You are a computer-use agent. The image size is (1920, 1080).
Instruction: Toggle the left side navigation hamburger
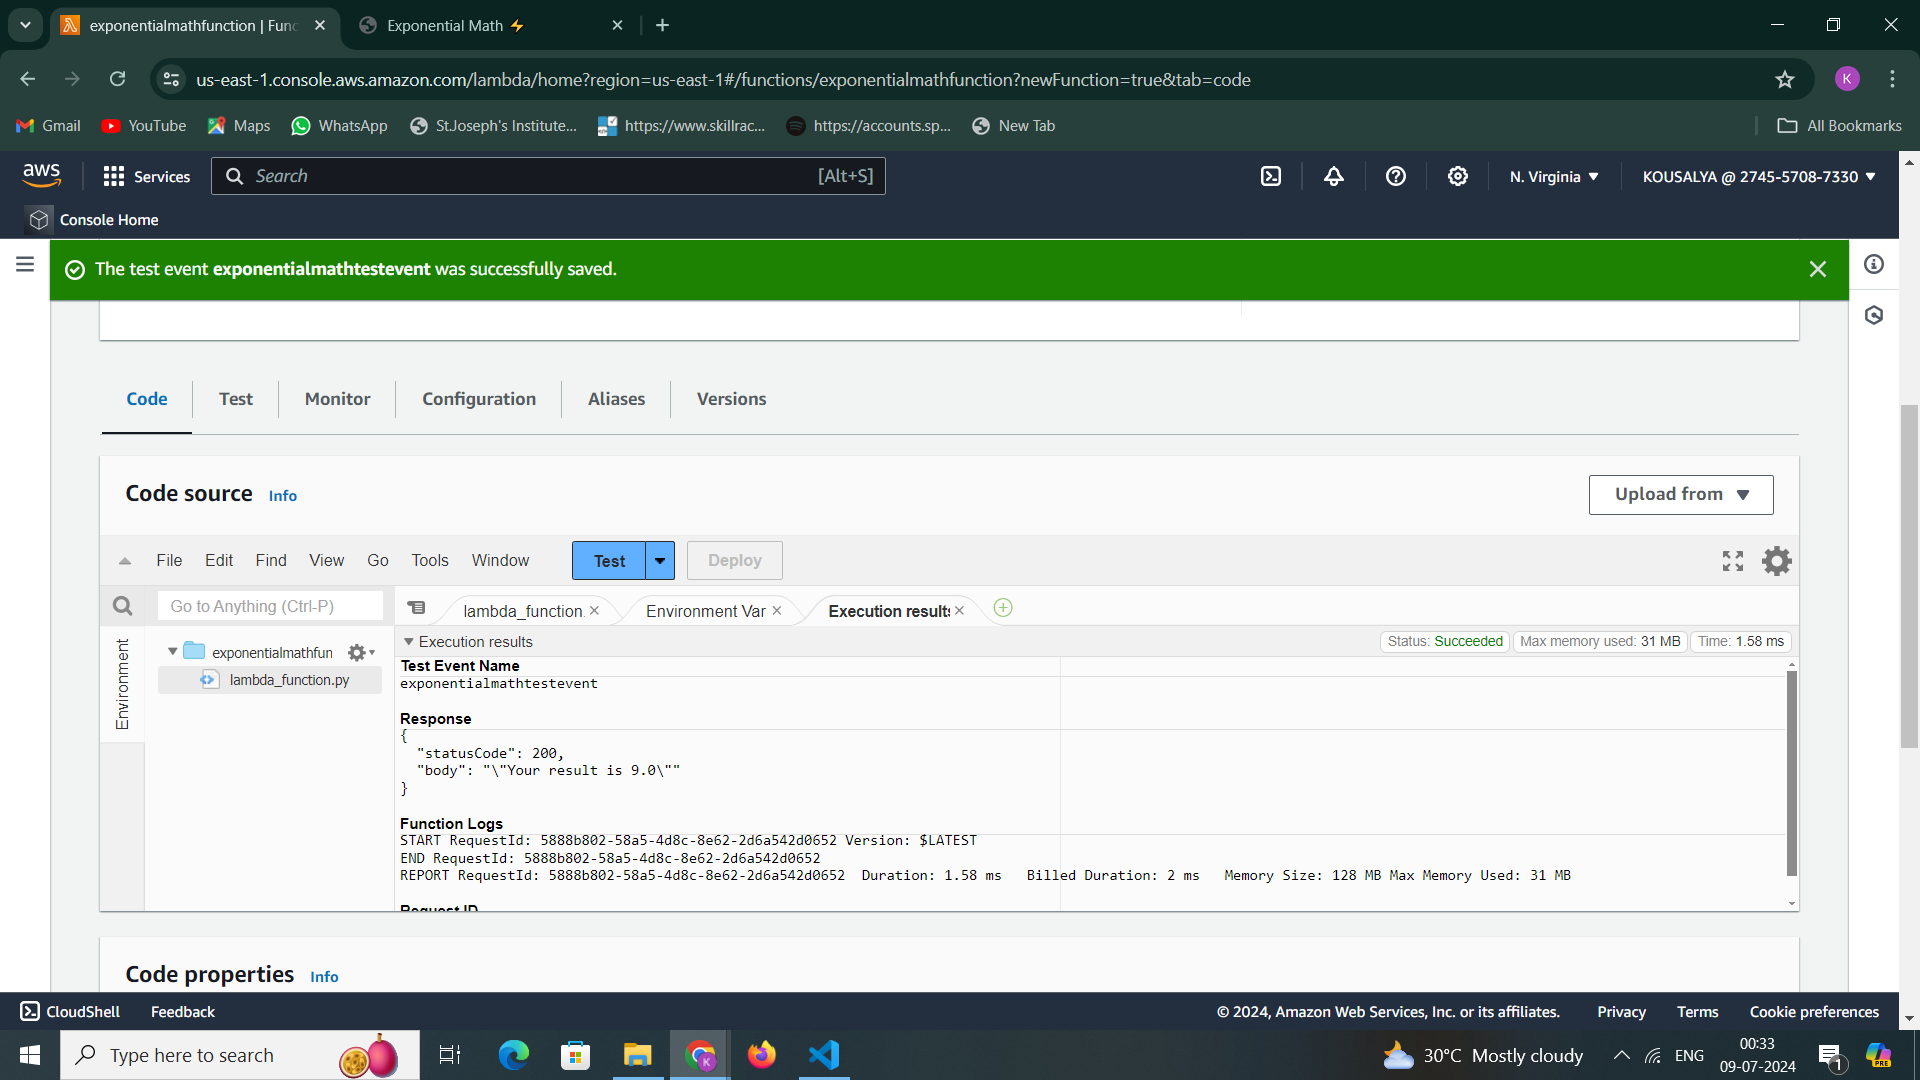(x=25, y=264)
